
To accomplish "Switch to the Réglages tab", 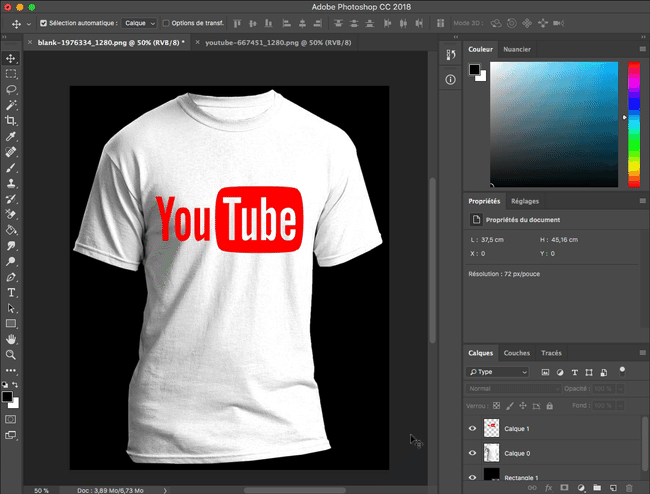I will coord(525,201).
